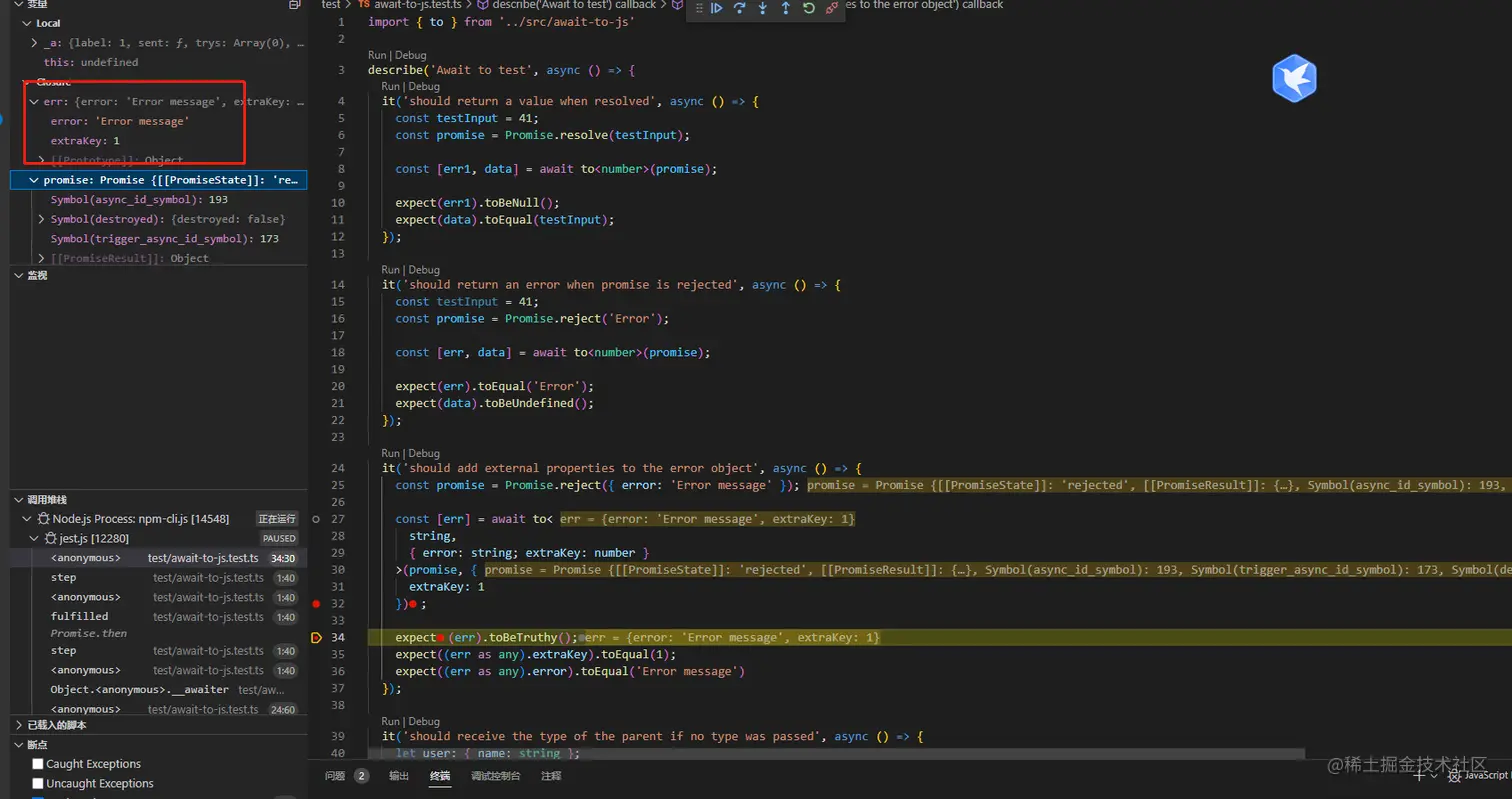The height and width of the screenshot is (799, 1512).
Task: Click Run above the describe block
Action: [377, 55]
